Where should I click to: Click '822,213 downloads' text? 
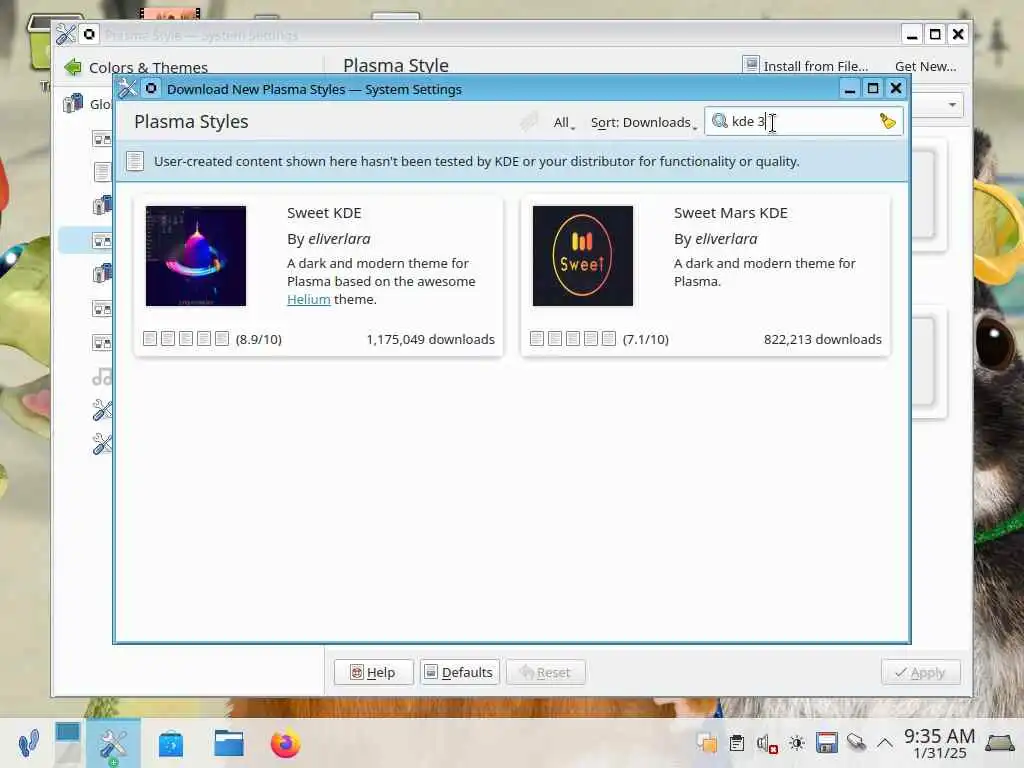point(823,340)
